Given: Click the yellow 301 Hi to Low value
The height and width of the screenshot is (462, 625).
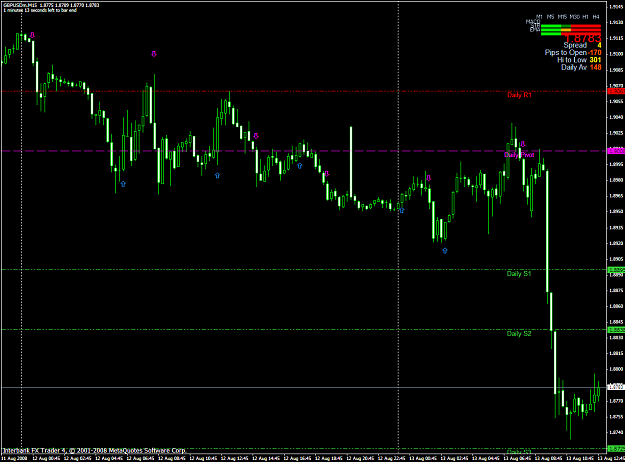Looking at the screenshot, I should (x=596, y=60).
